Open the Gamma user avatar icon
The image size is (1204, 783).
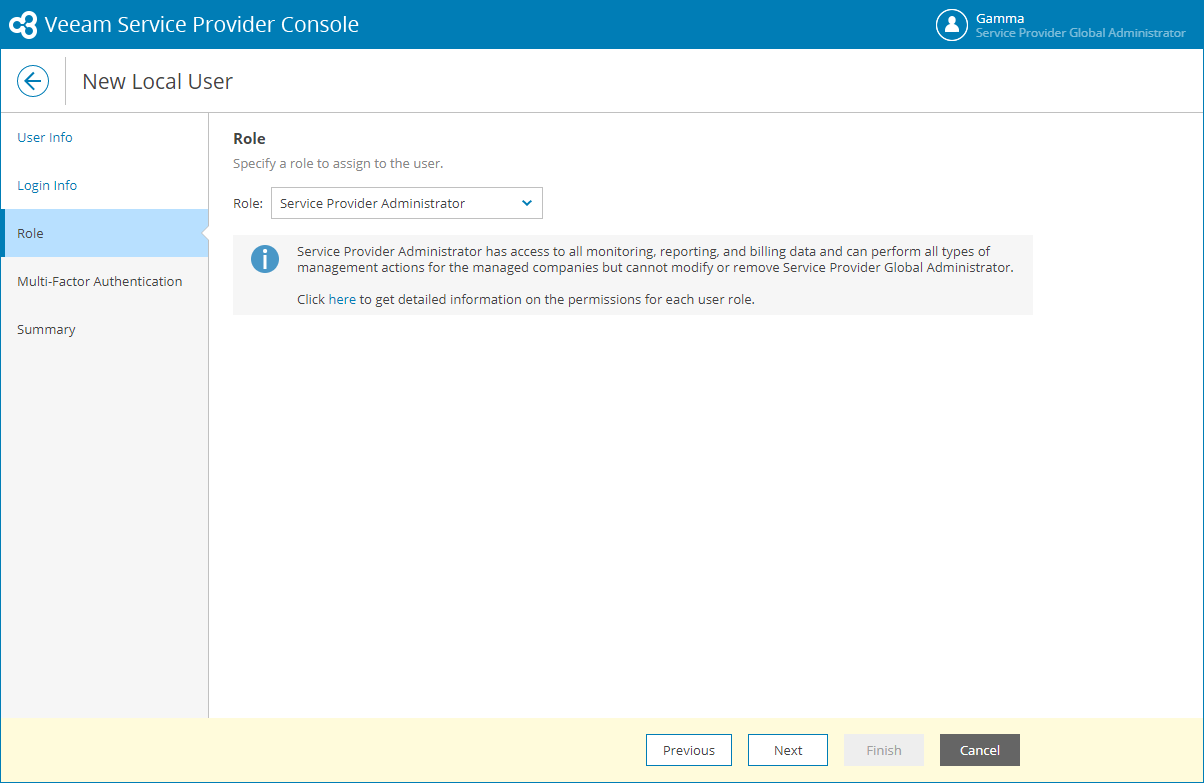pyautogui.click(x=952, y=25)
